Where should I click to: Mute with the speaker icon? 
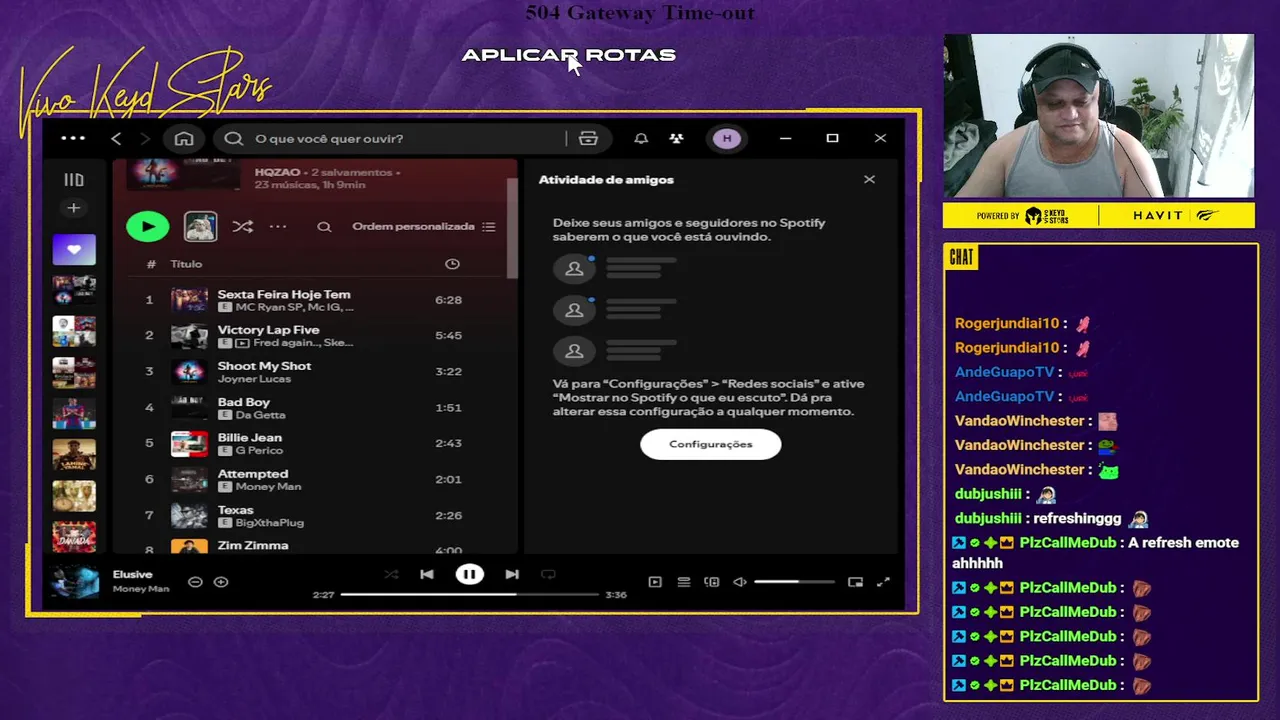click(740, 582)
